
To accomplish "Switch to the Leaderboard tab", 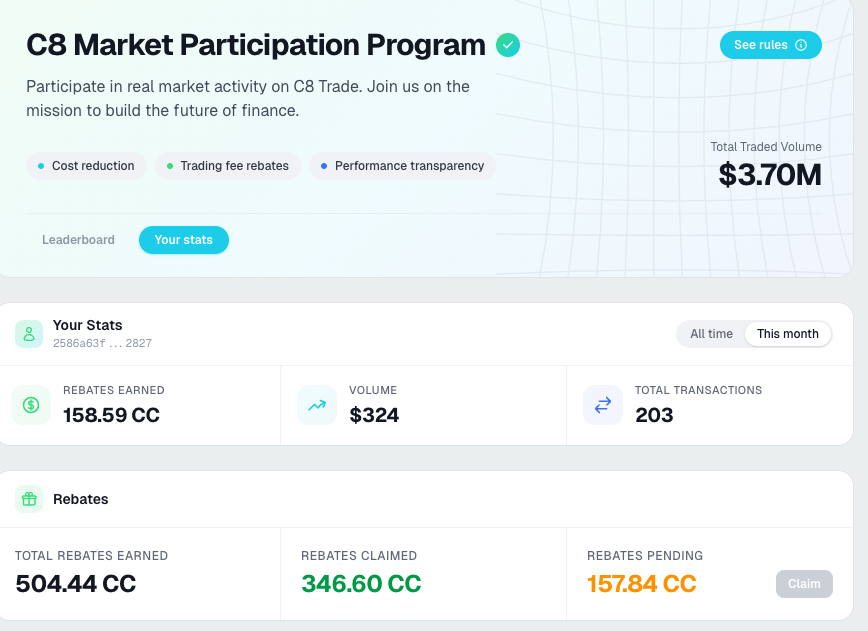I will (x=78, y=240).
